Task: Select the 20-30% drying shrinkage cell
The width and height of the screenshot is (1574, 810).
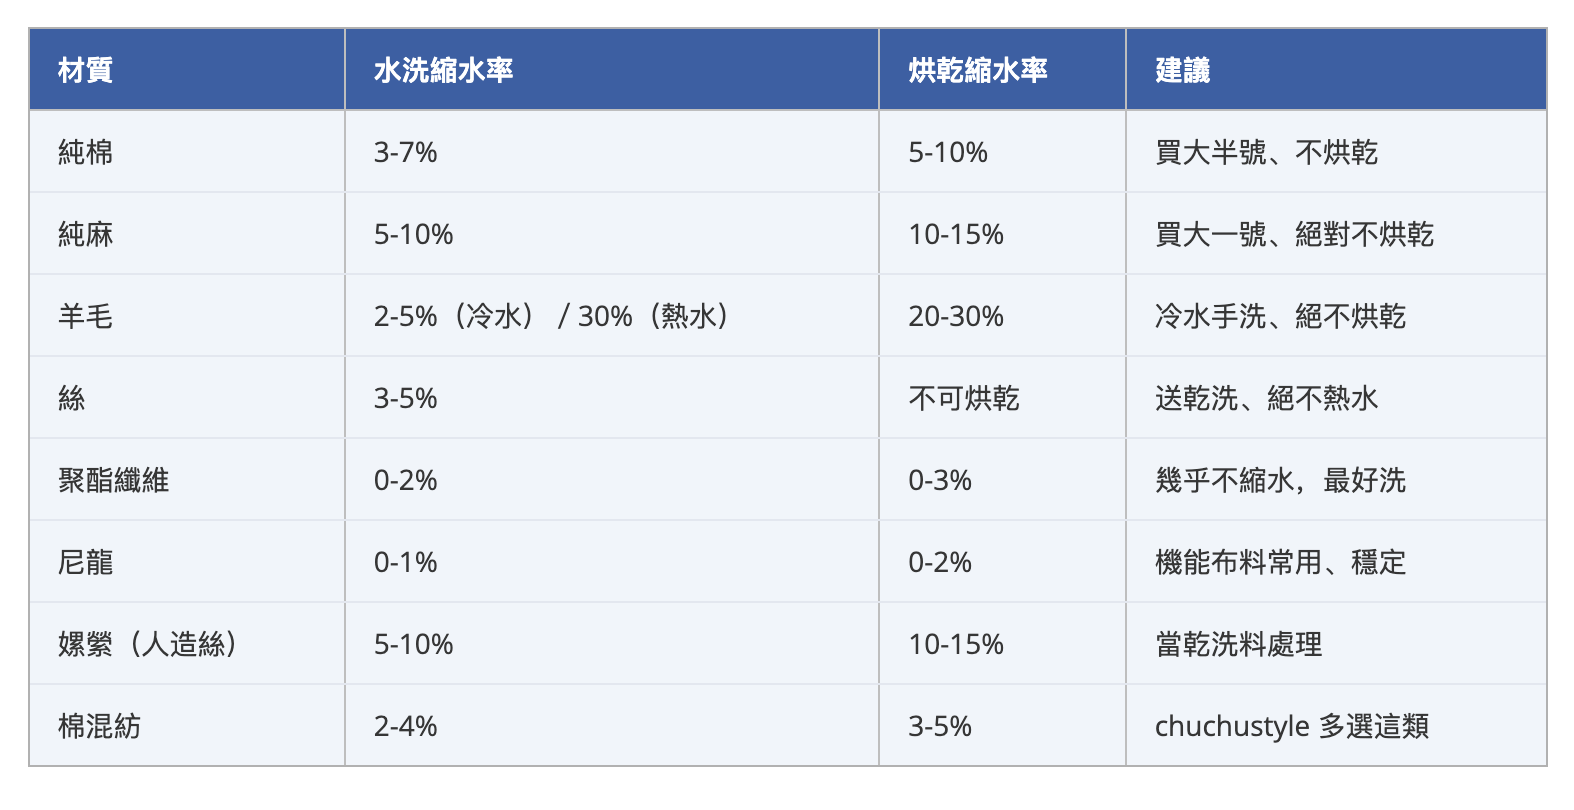Action: 955,316
